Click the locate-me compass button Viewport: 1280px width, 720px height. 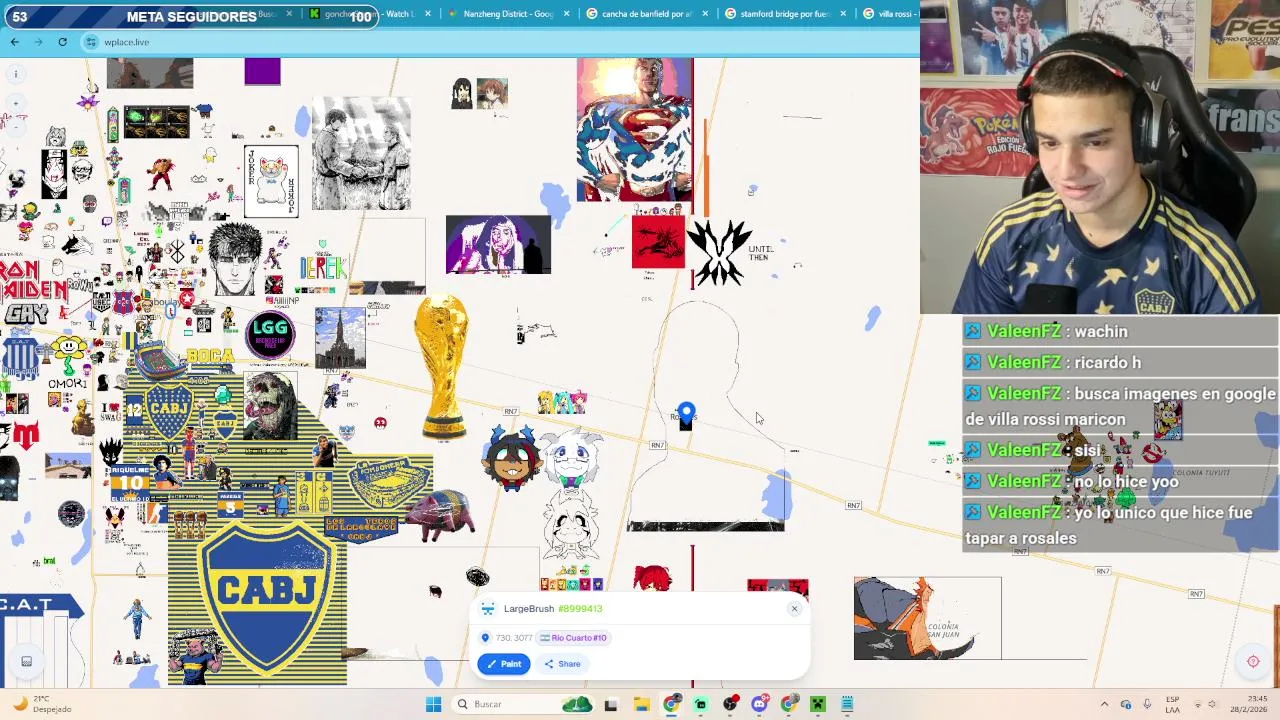tap(1253, 661)
